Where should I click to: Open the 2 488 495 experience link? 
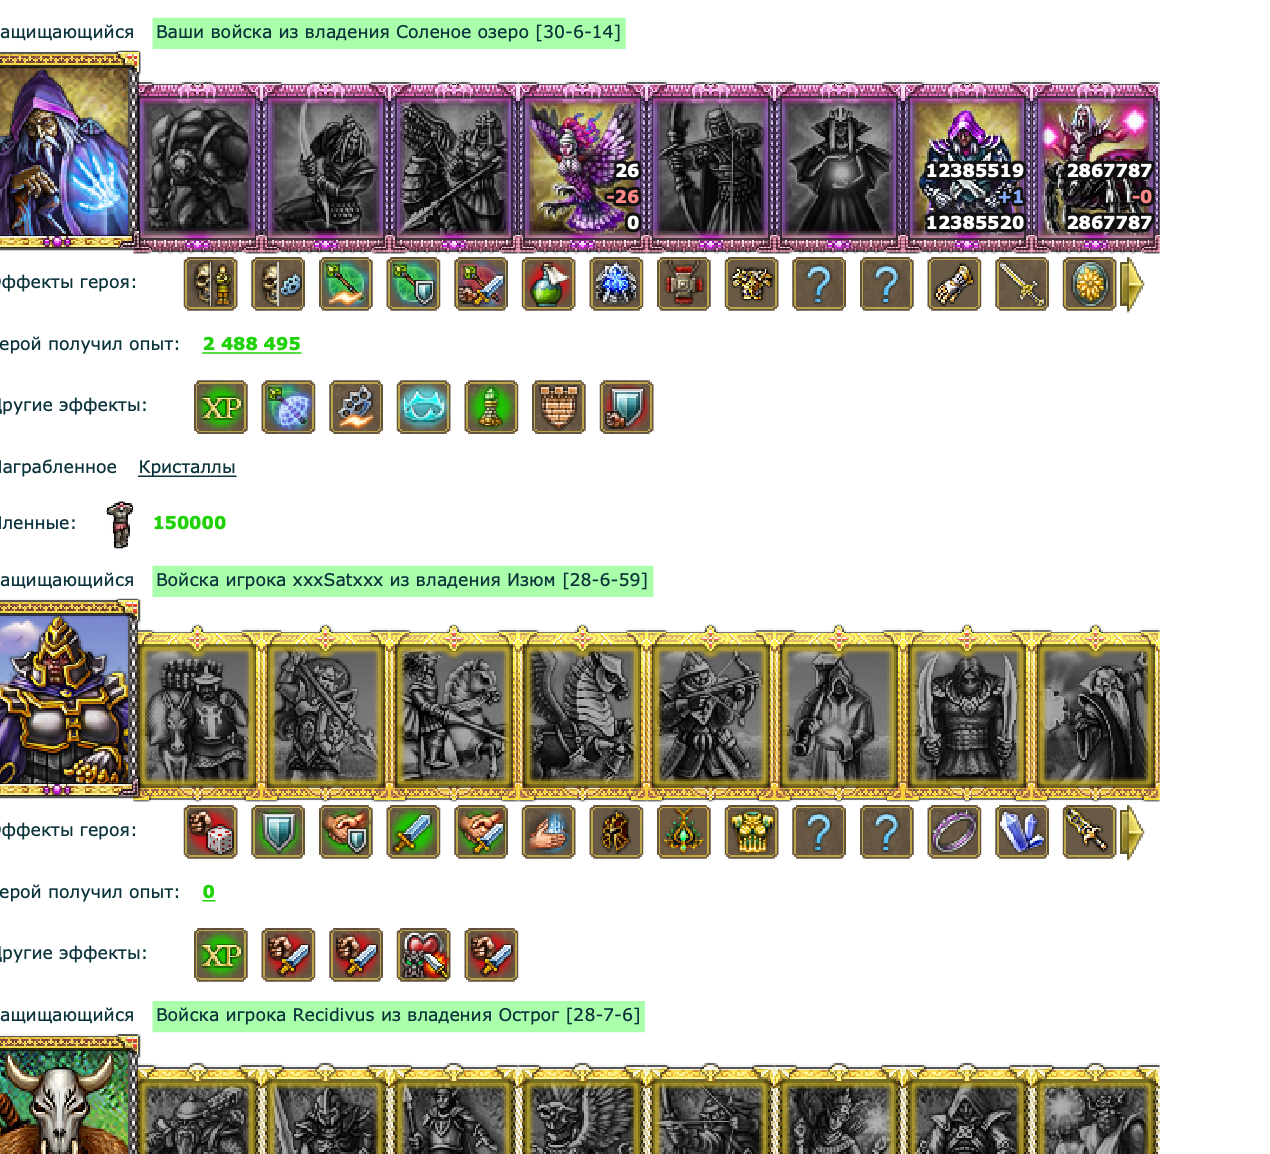[x=252, y=344]
